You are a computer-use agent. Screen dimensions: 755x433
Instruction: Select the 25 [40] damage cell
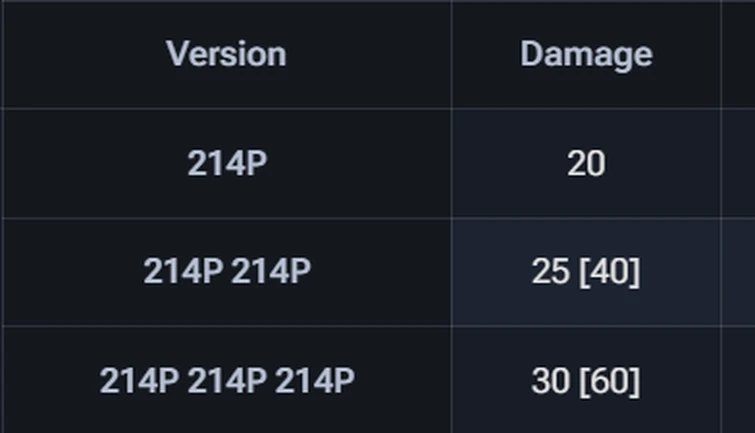pyautogui.click(x=586, y=271)
